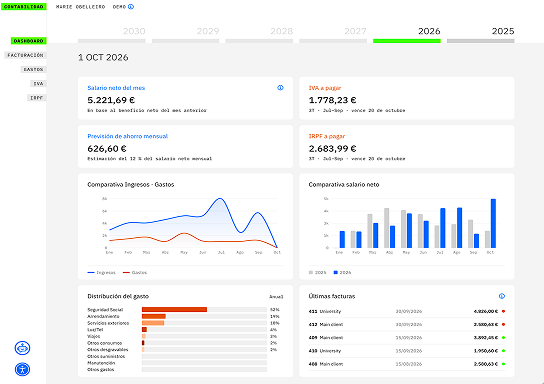Screen dimensions: 544x384
Task: Switch to year 2027
Action: 333,34
